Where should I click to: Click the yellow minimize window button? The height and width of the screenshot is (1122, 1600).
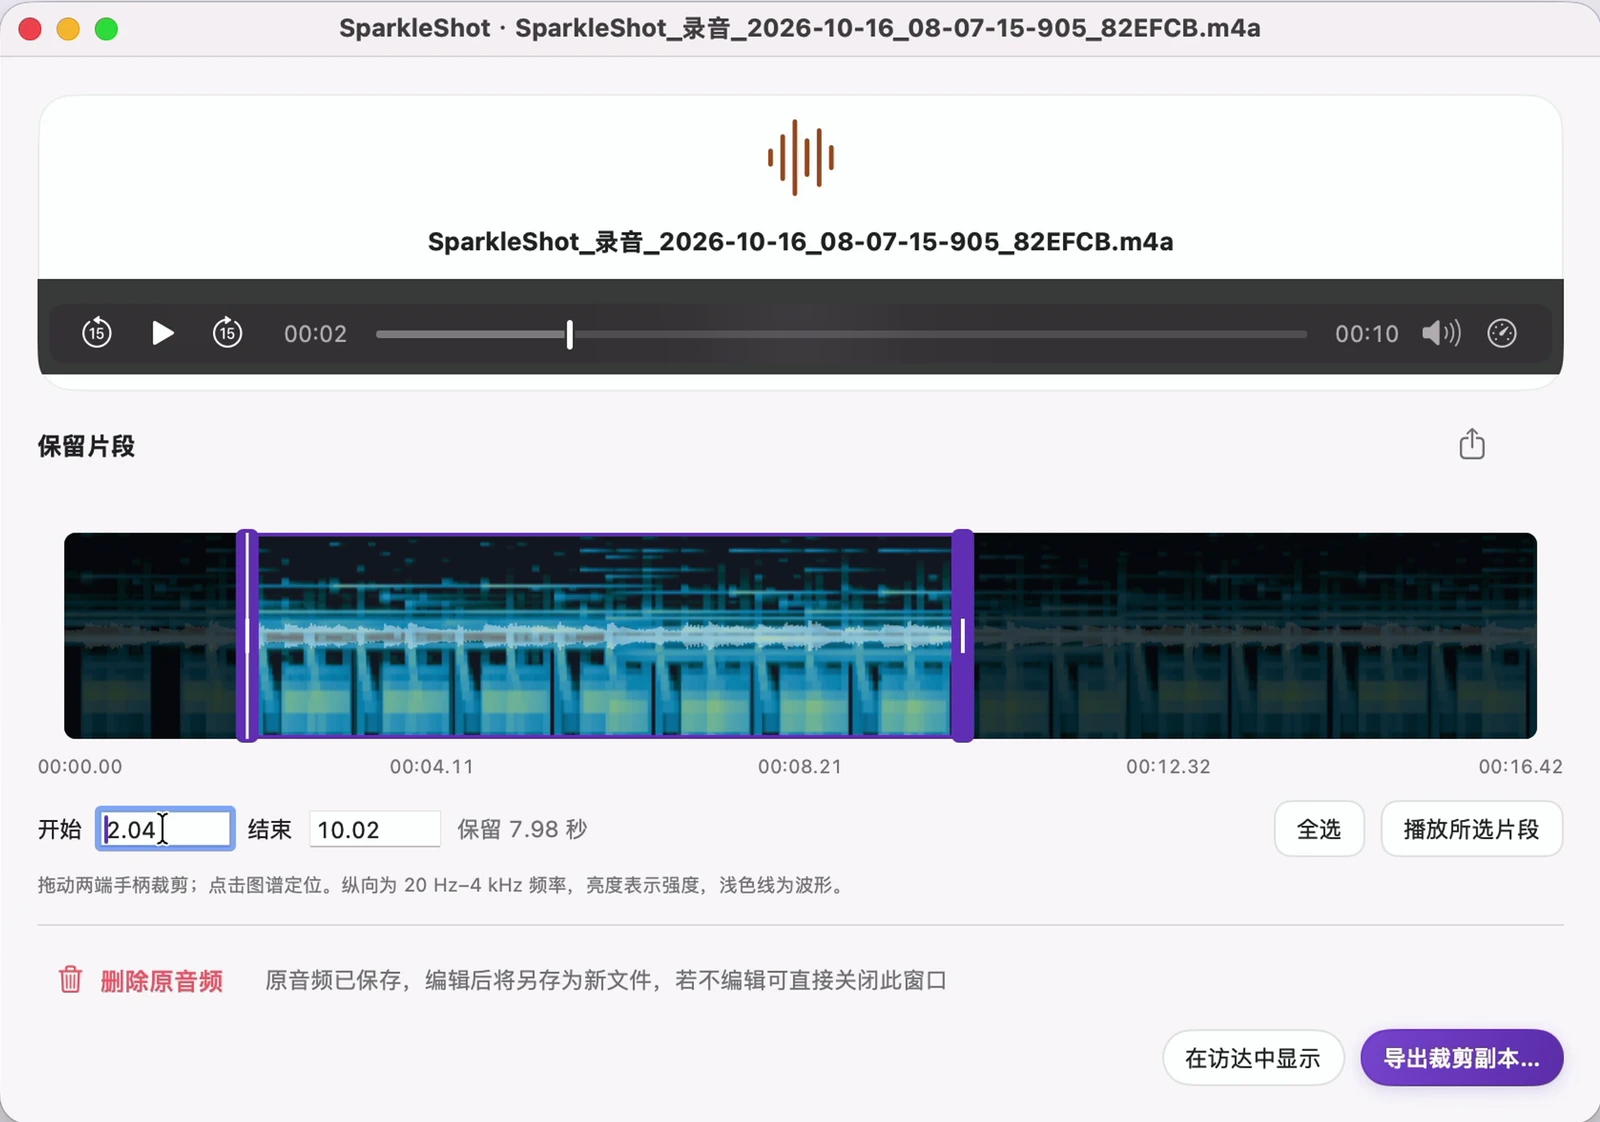[68, 29]
